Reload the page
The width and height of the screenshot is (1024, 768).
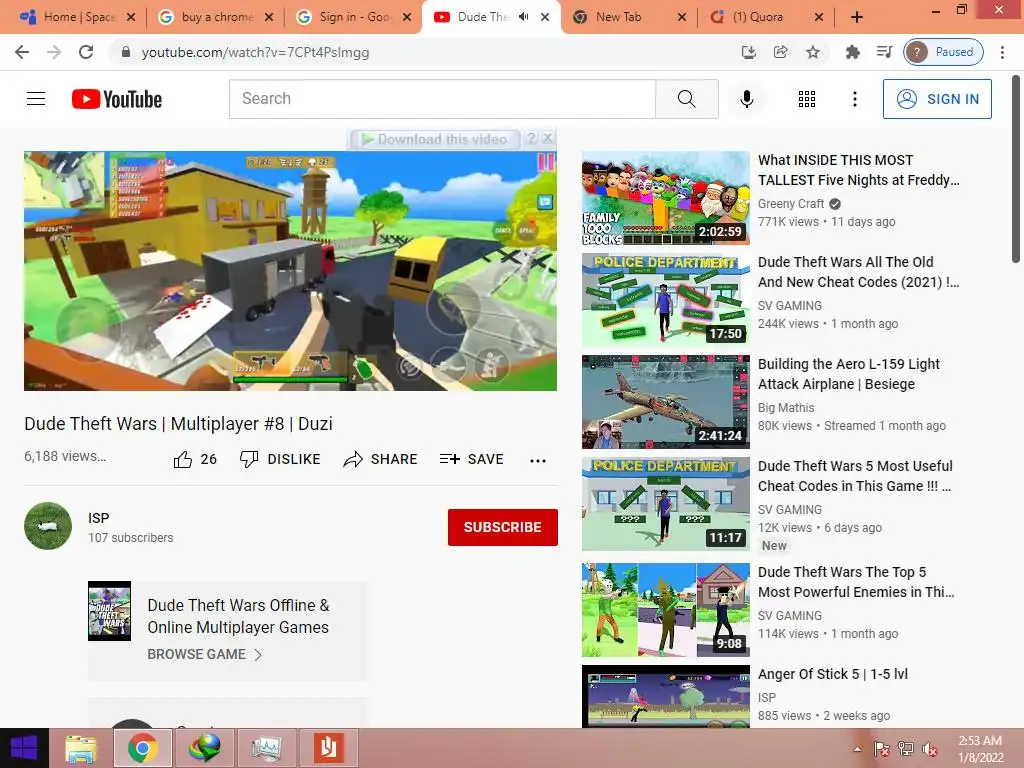point(86,52)
